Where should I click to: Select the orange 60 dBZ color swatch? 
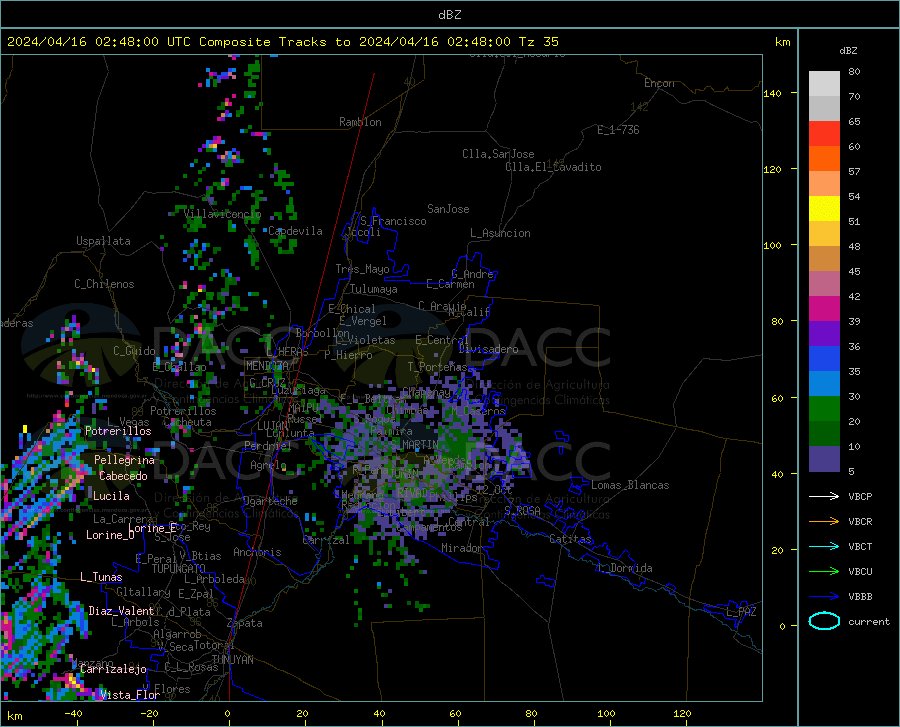(824, 159)
